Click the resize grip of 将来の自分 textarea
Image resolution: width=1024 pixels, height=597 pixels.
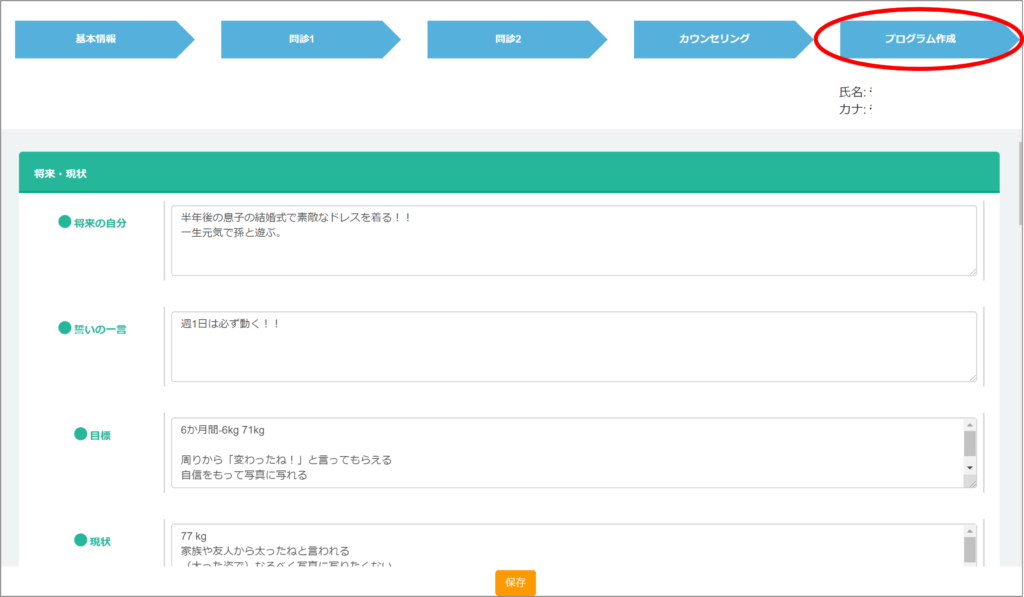[971, 270]
